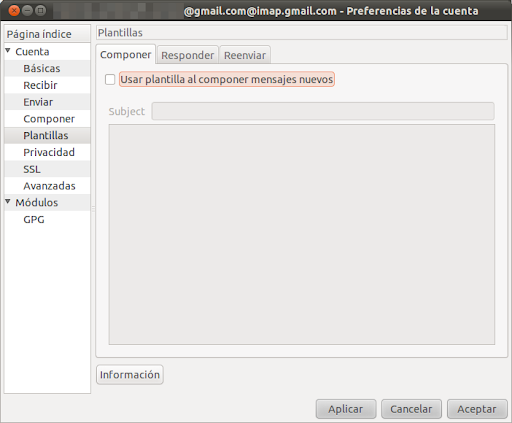Go to the Enviar preferences page
Screen dimensions: 512x423
[38, 102]
